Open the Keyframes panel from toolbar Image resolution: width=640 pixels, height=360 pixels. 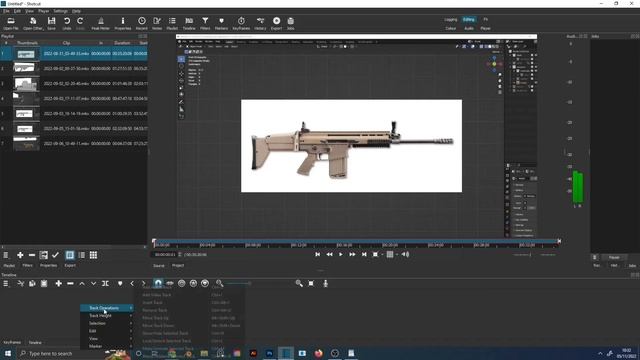tap(241, 23)
